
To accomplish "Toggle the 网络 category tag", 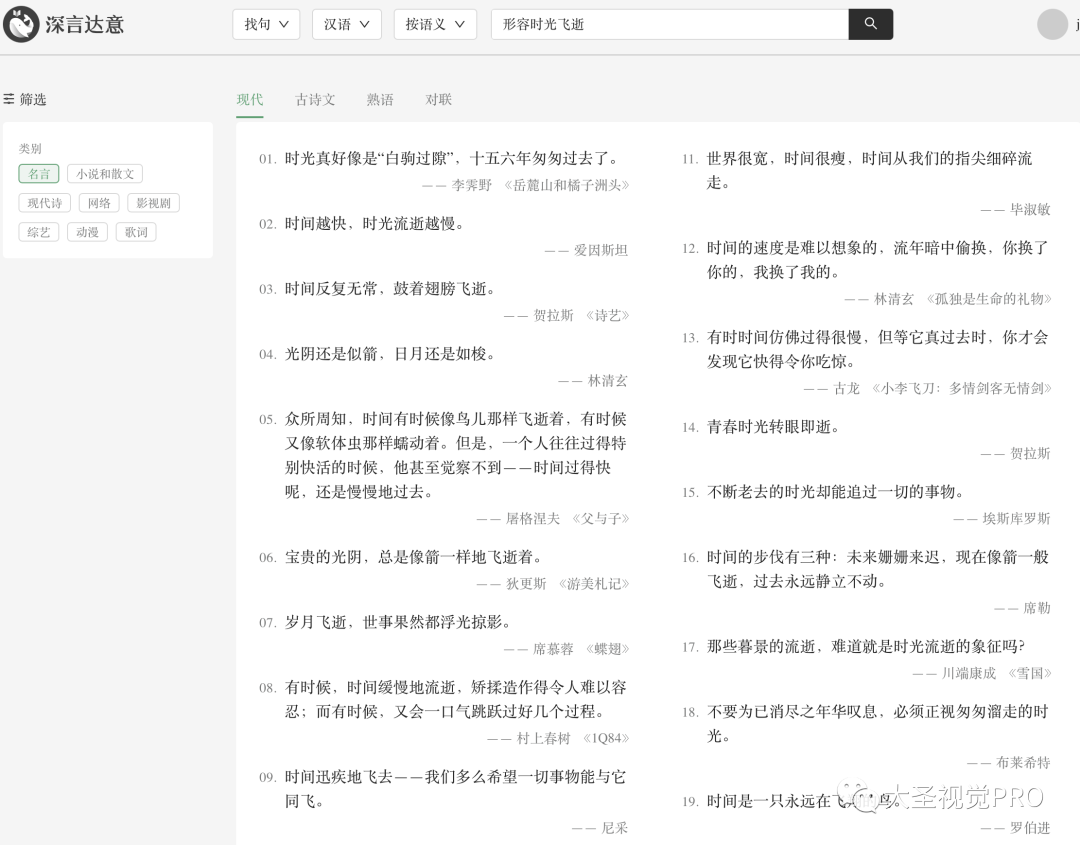I will (x=99, y=203).
